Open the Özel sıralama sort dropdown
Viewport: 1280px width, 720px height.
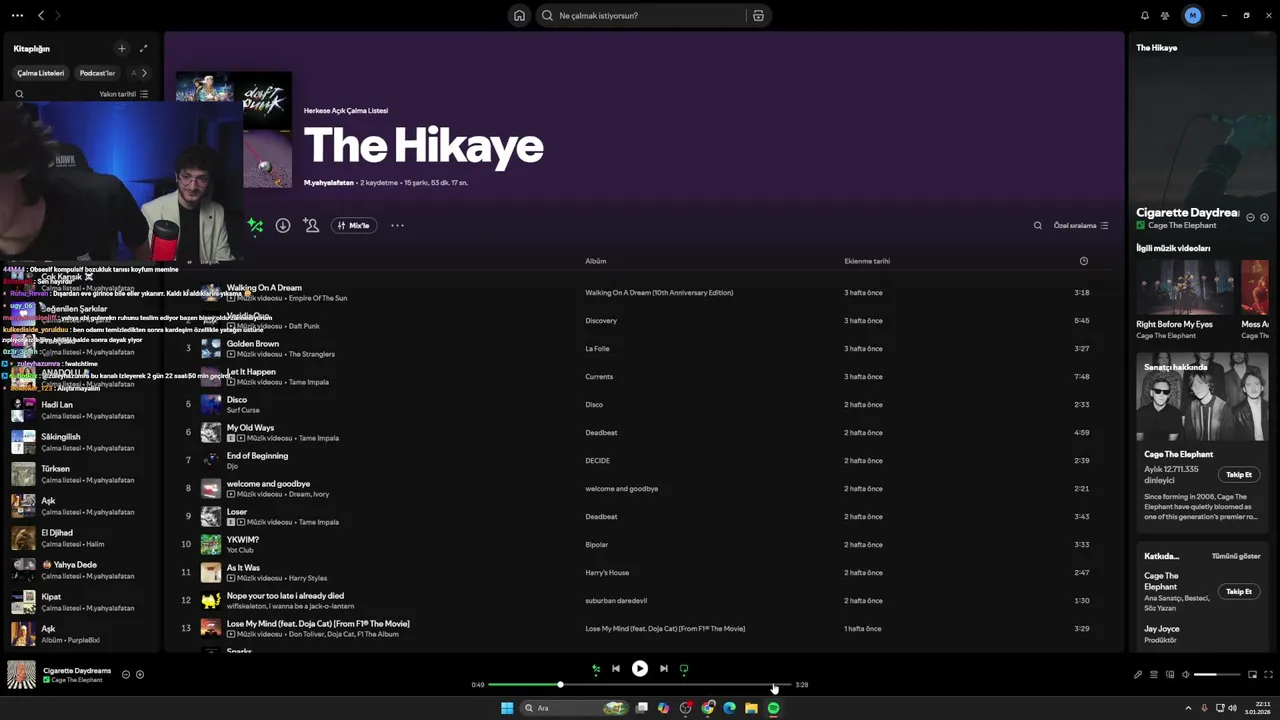pyautogui.click(x=1081, y=226)
